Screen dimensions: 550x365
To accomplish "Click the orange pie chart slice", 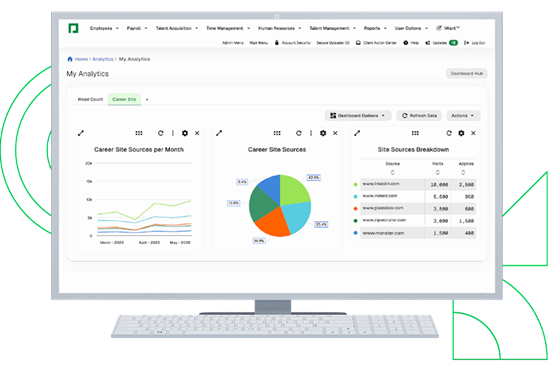I will pyautogui.click(x=274, y=222).
